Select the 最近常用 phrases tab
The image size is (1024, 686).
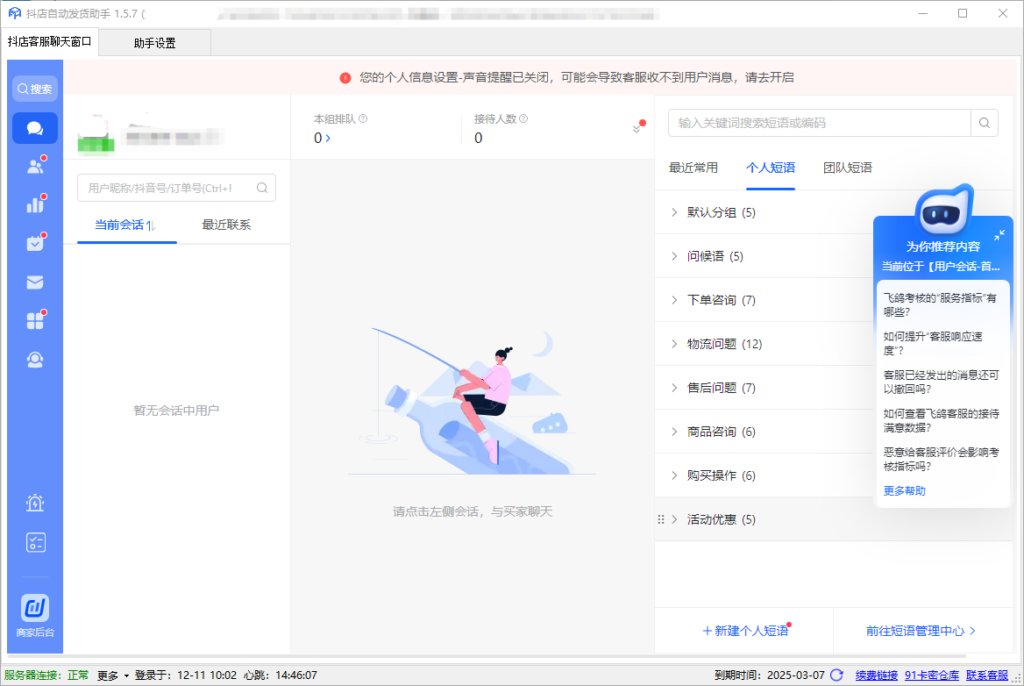click(693, 168)
